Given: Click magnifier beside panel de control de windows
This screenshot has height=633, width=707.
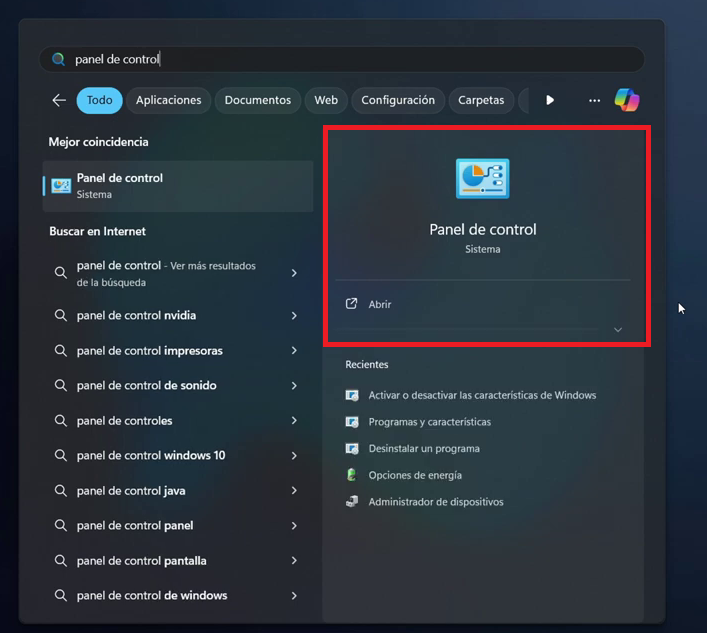Looking at the screenshot, I should [x=60, y=596].
